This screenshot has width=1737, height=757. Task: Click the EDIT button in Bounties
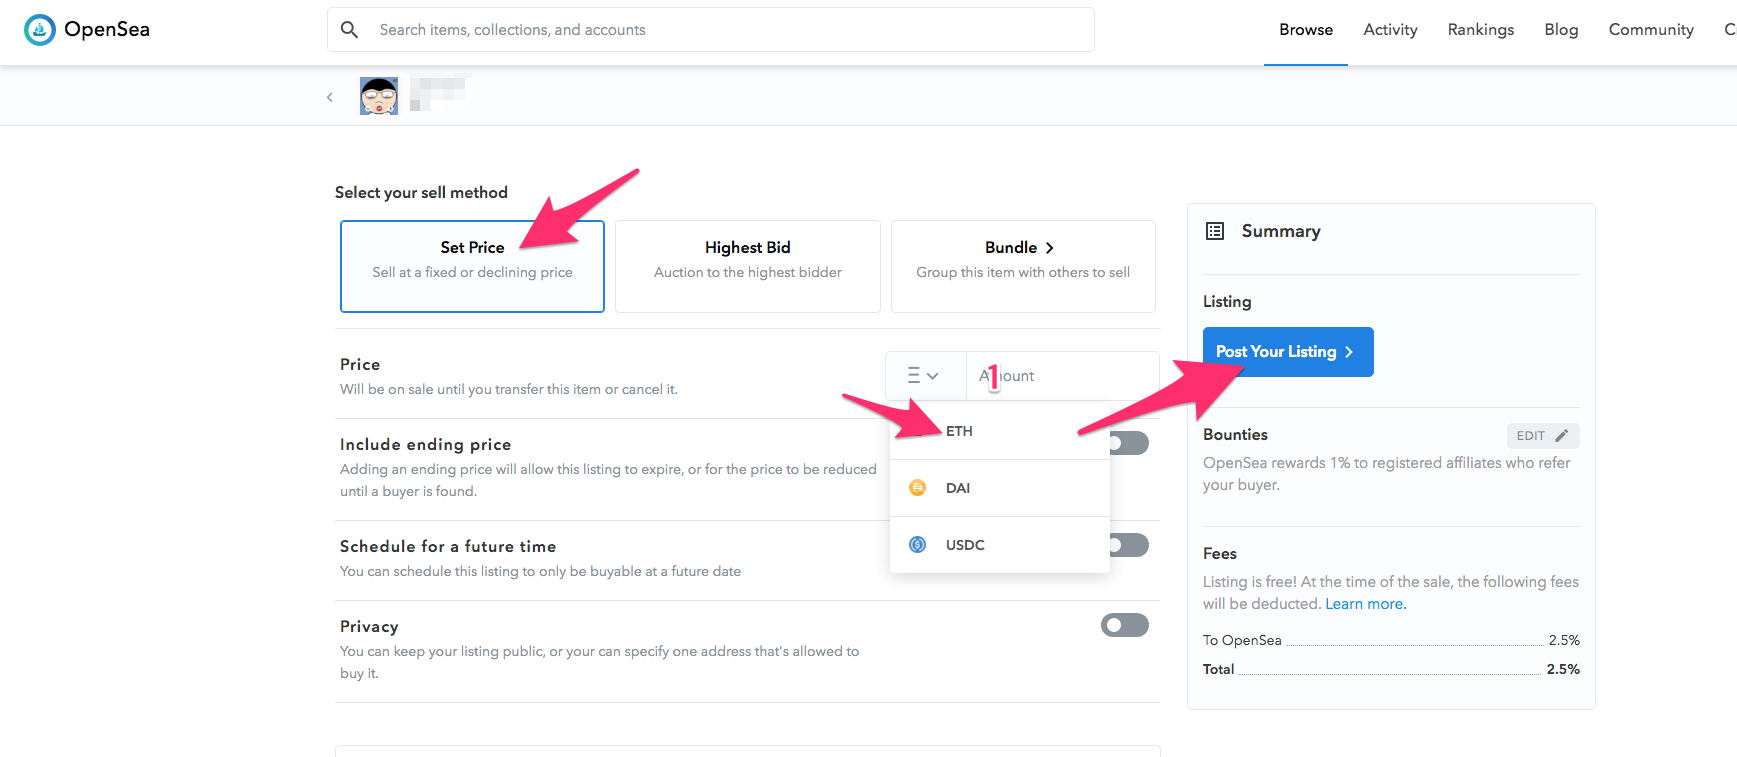pos(1543,435)
